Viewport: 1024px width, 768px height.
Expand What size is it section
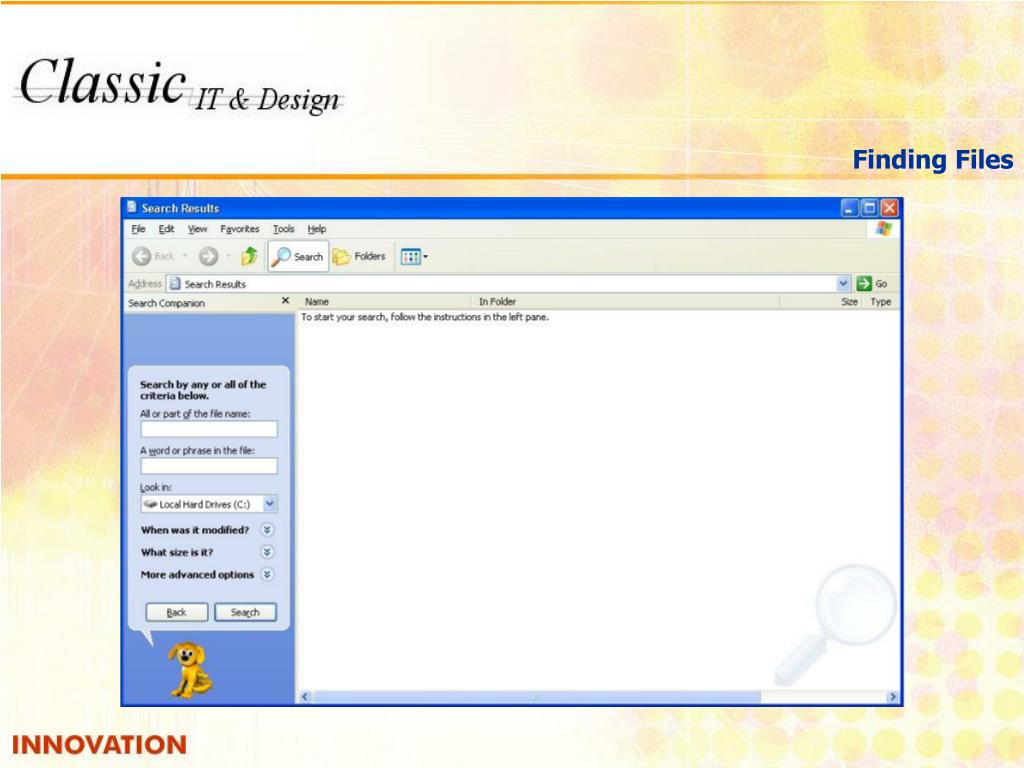tap(267, 552)
